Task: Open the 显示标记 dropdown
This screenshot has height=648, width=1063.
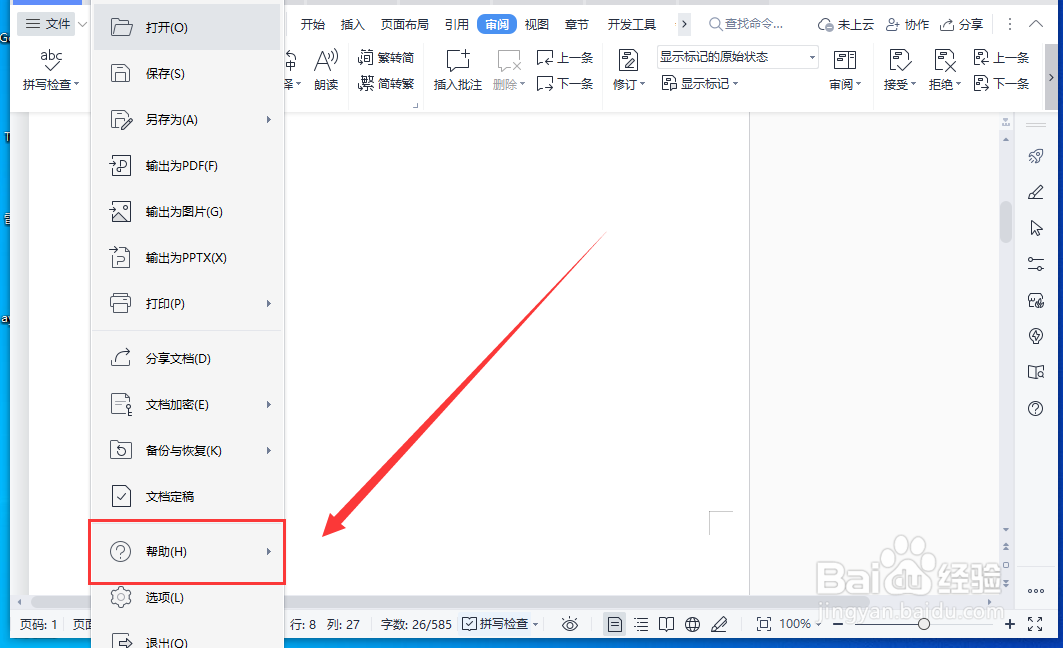Action: (x=700, y=83)
